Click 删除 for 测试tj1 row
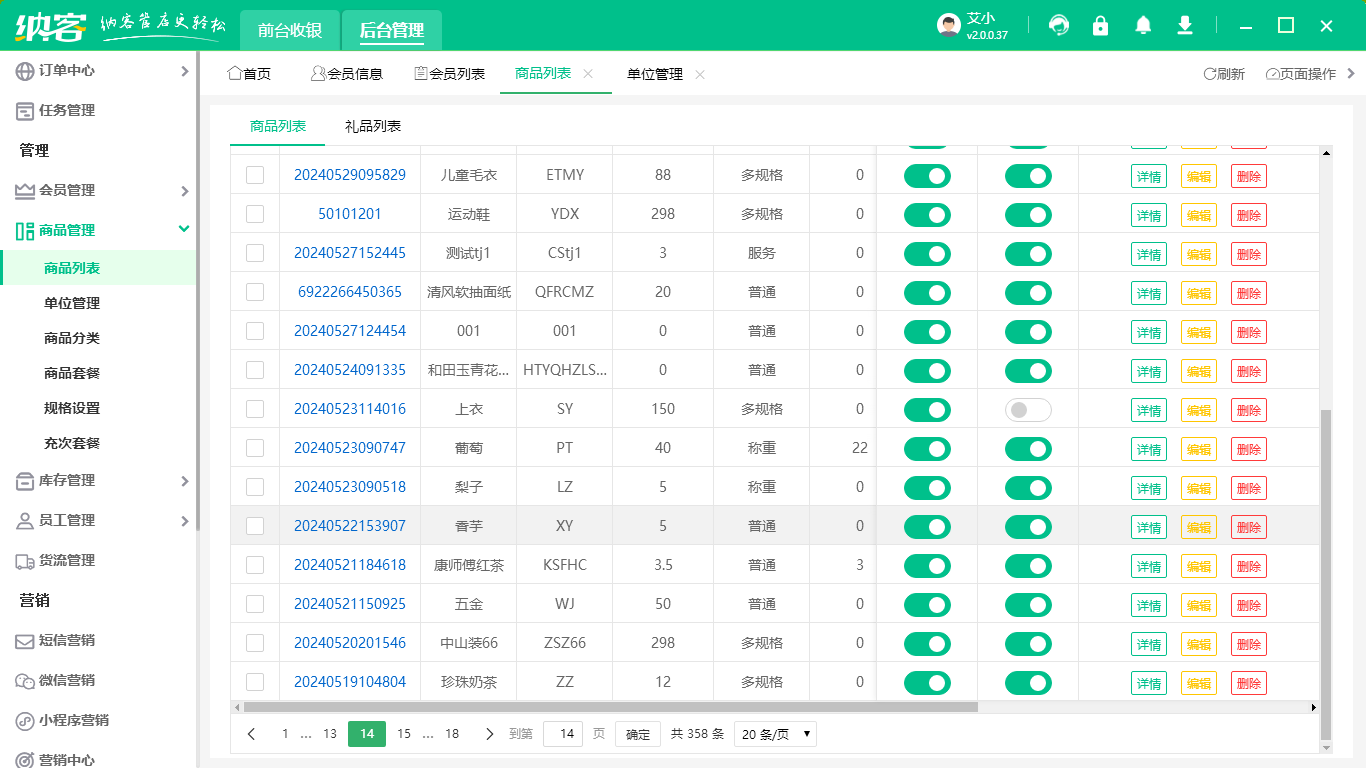 pos(1249,255)
